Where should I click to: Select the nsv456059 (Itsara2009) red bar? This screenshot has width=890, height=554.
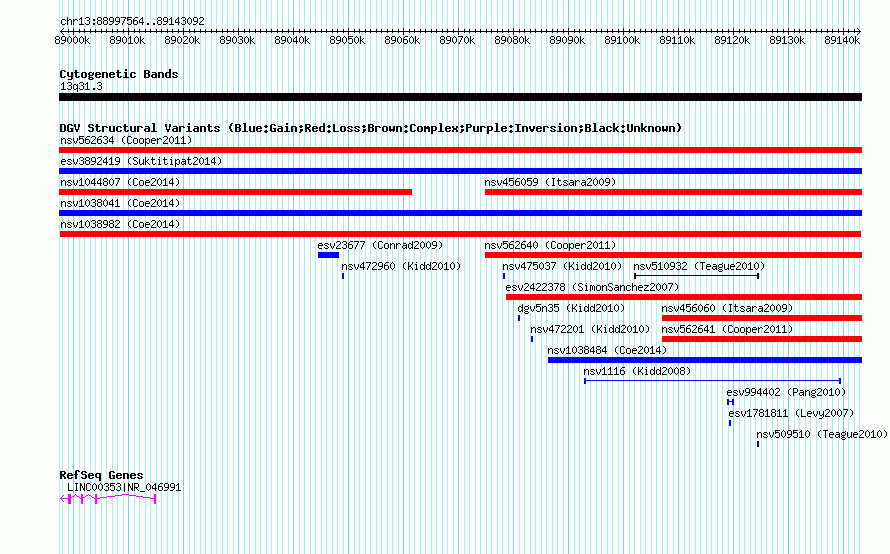[673, 192]
